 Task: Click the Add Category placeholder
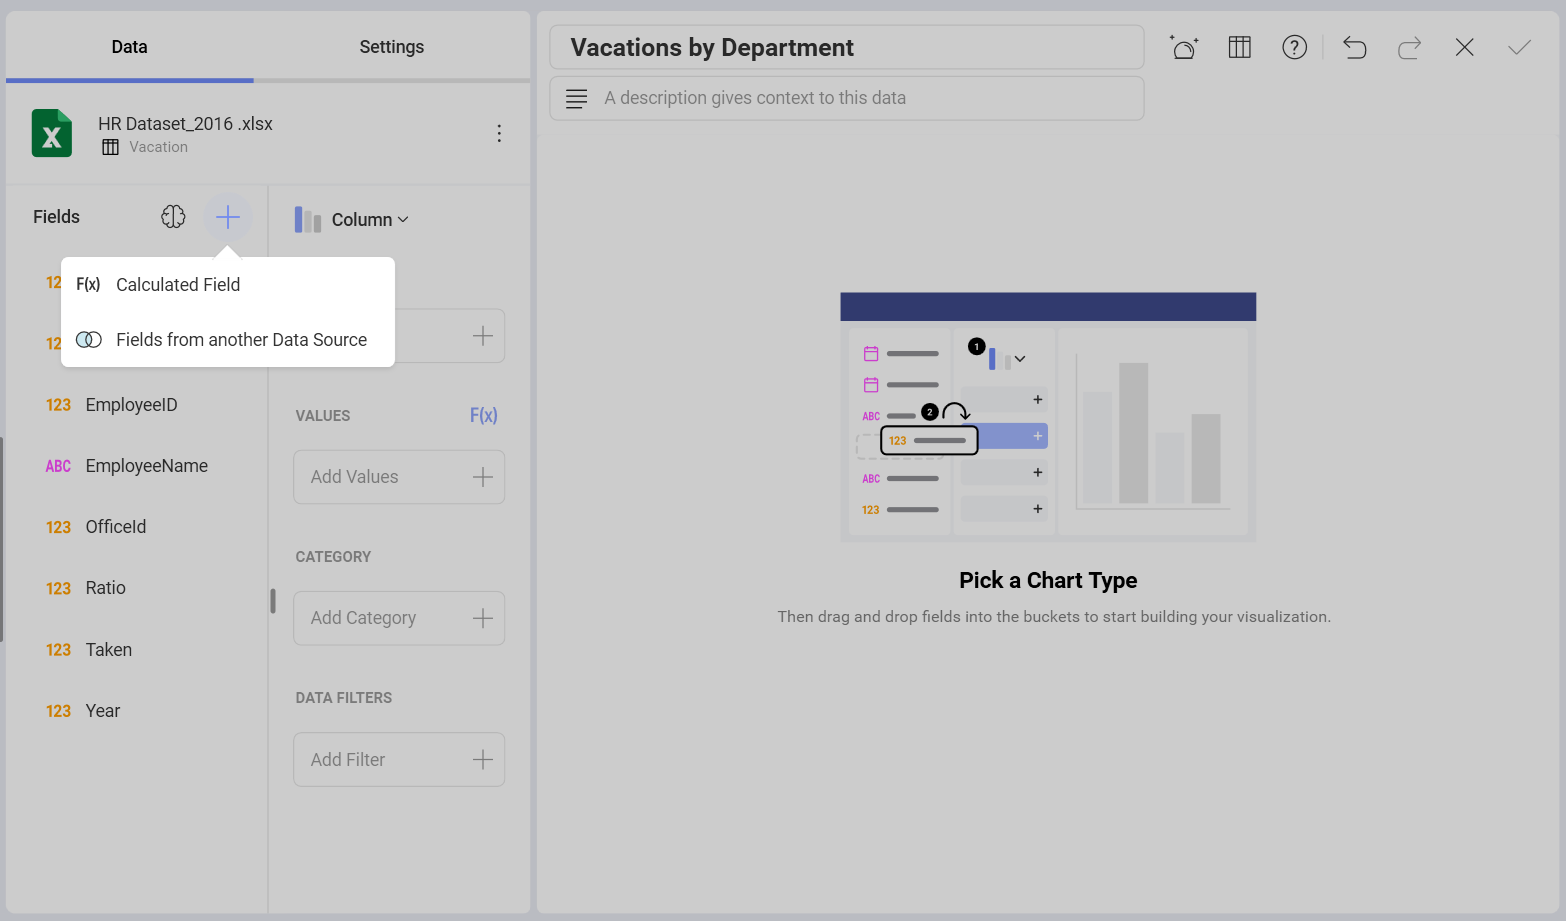pos(399,618)
